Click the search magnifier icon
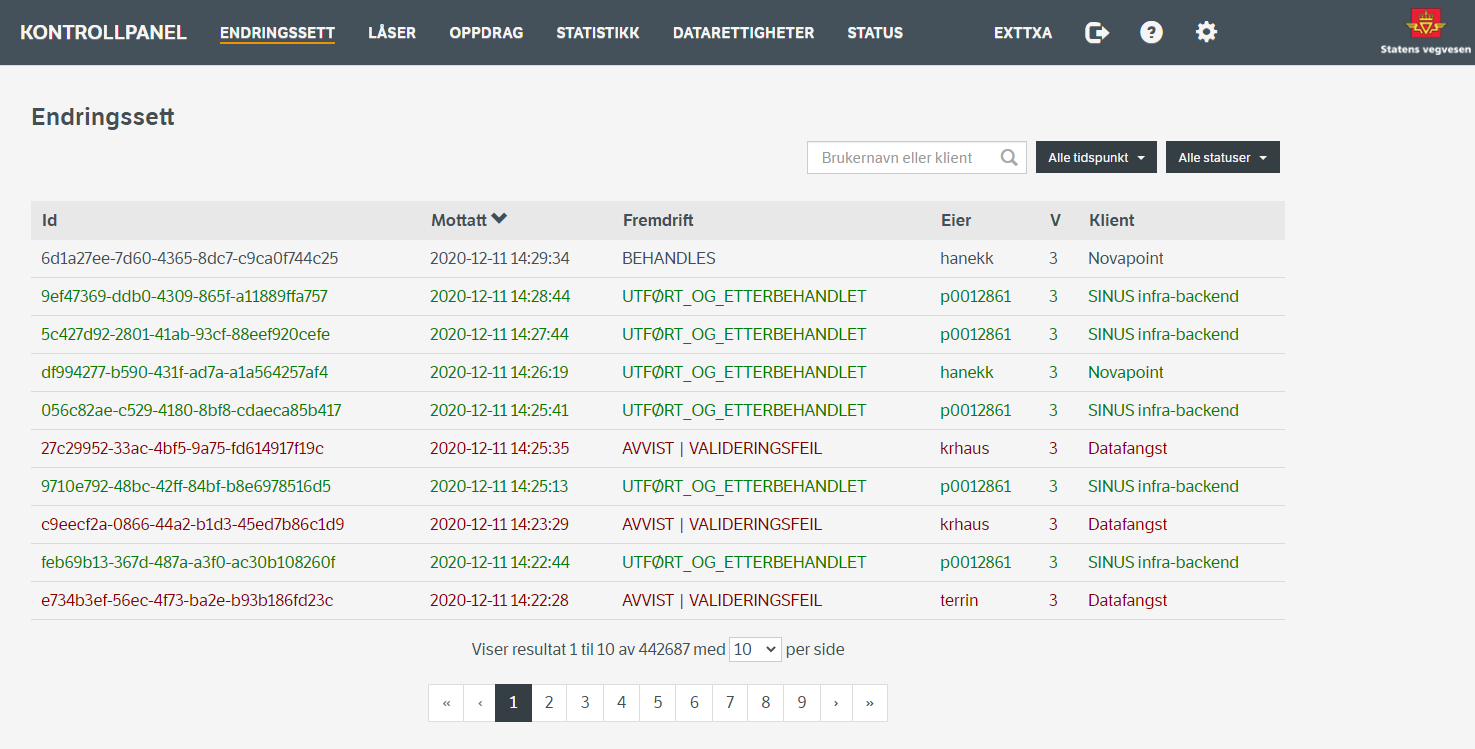 (x=1009, y=158)
